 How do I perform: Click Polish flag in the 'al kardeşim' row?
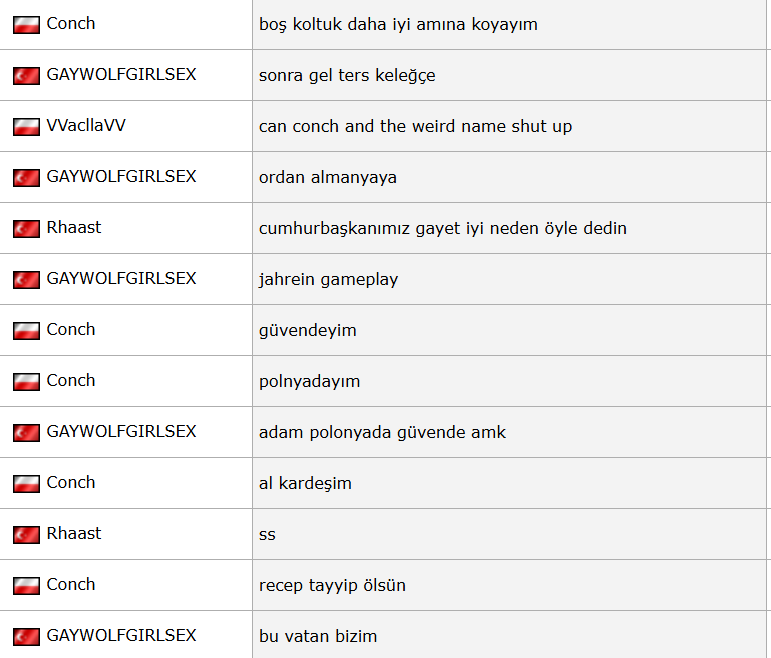tap(26, 484)
